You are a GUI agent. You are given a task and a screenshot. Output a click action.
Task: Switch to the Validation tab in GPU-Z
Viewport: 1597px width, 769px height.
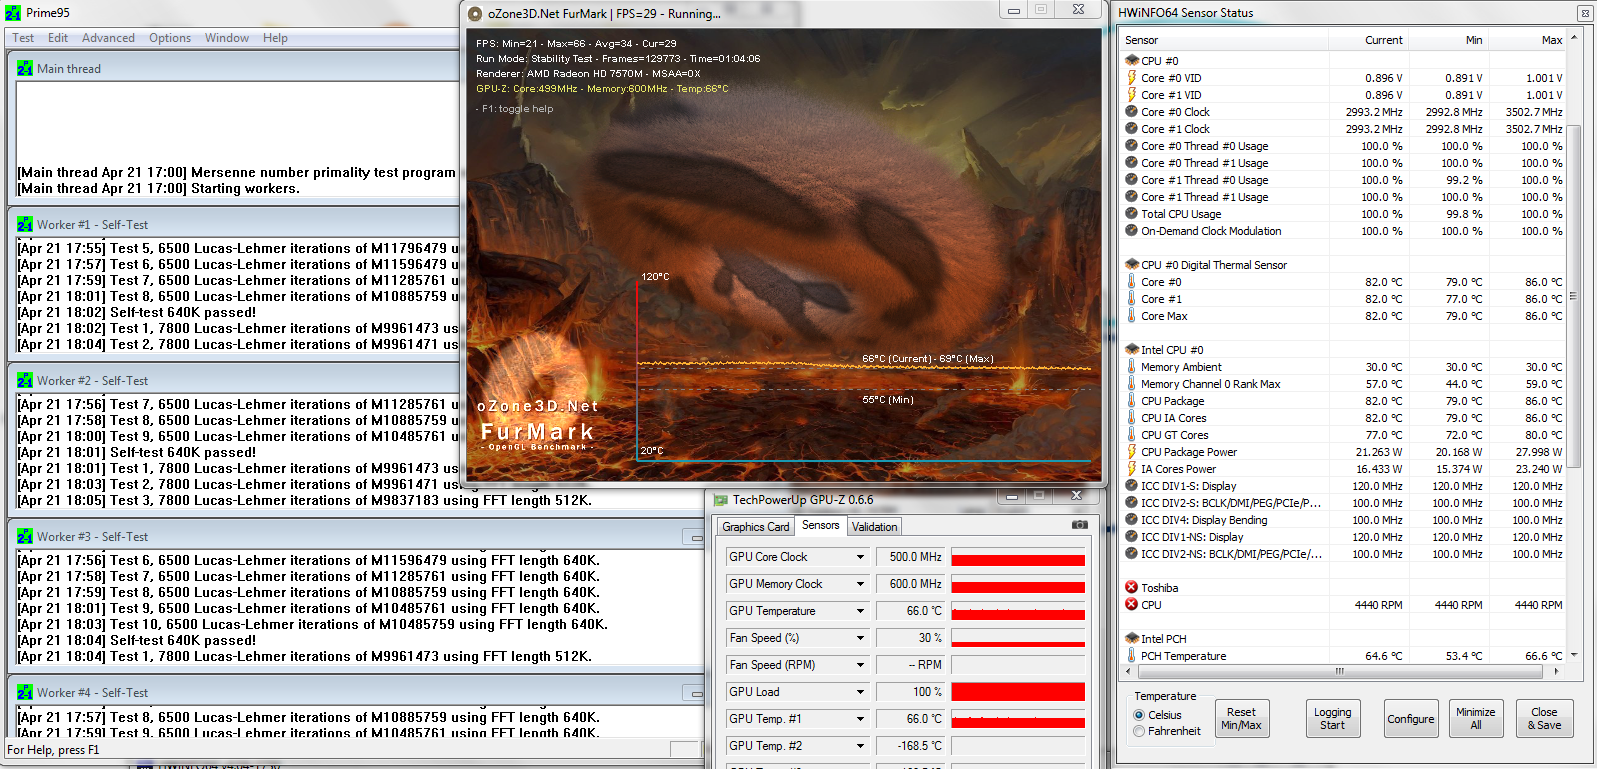[x=875, y=527]
